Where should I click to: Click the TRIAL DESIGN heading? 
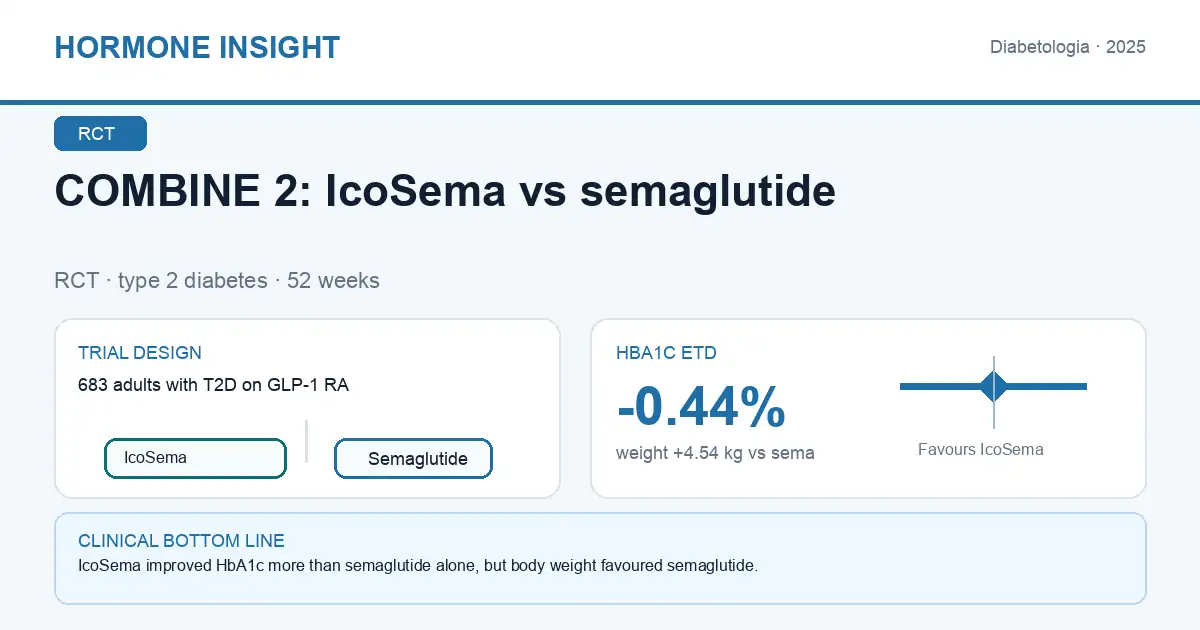pos(140,353)
